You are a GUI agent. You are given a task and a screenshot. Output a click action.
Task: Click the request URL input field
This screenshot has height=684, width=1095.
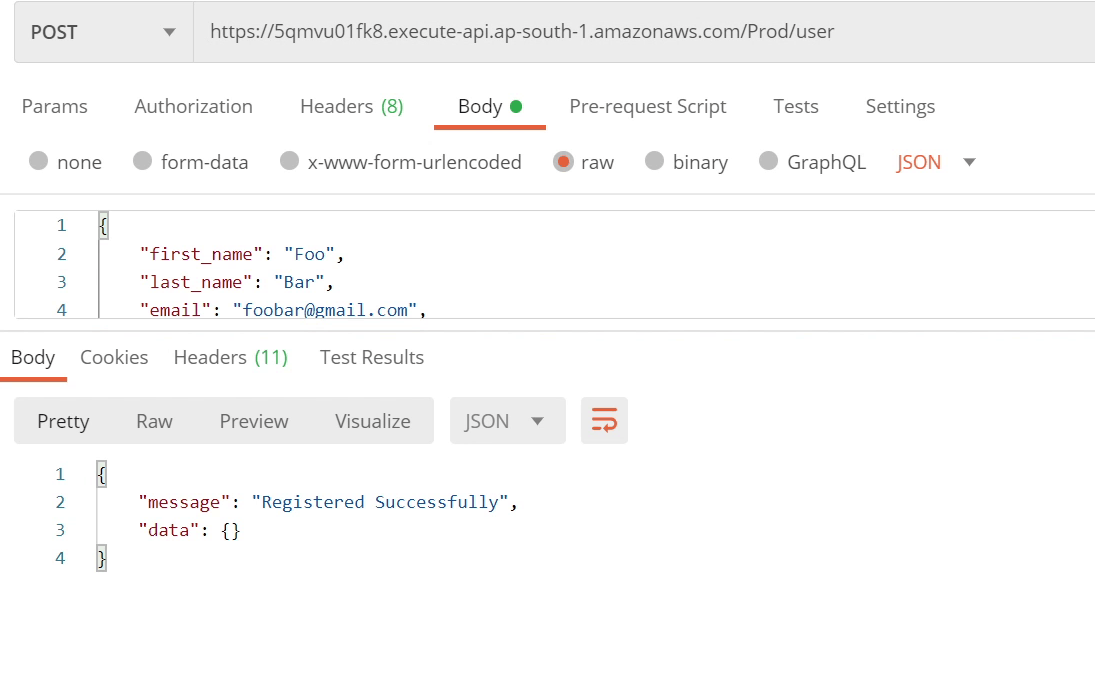click(x=640, y=32)
